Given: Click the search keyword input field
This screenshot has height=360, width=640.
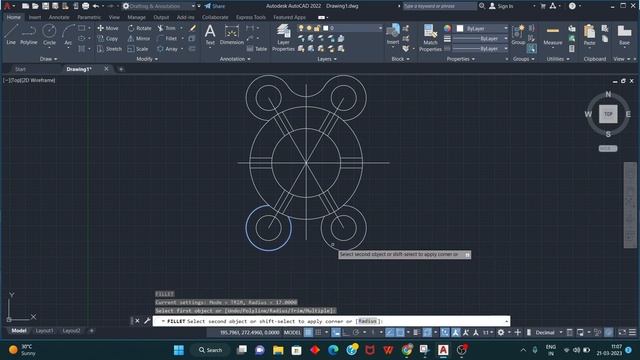Looking at the screenshot, I should [x=439, y=6].
